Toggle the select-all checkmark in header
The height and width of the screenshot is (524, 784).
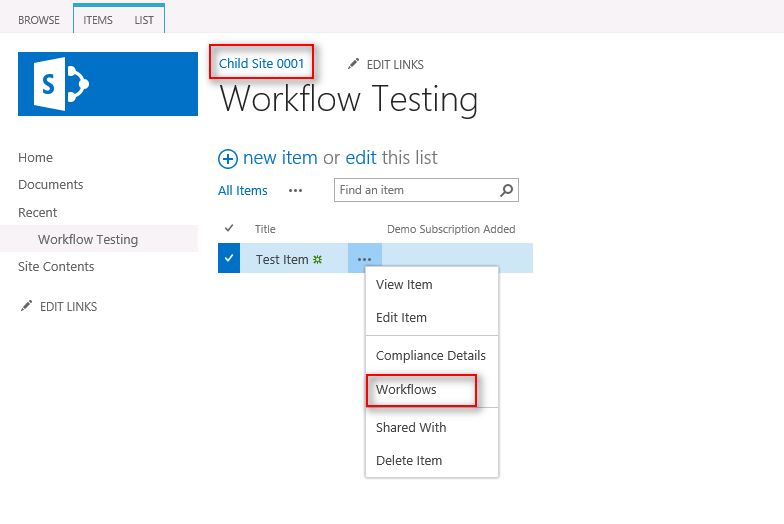click(229, 229)
